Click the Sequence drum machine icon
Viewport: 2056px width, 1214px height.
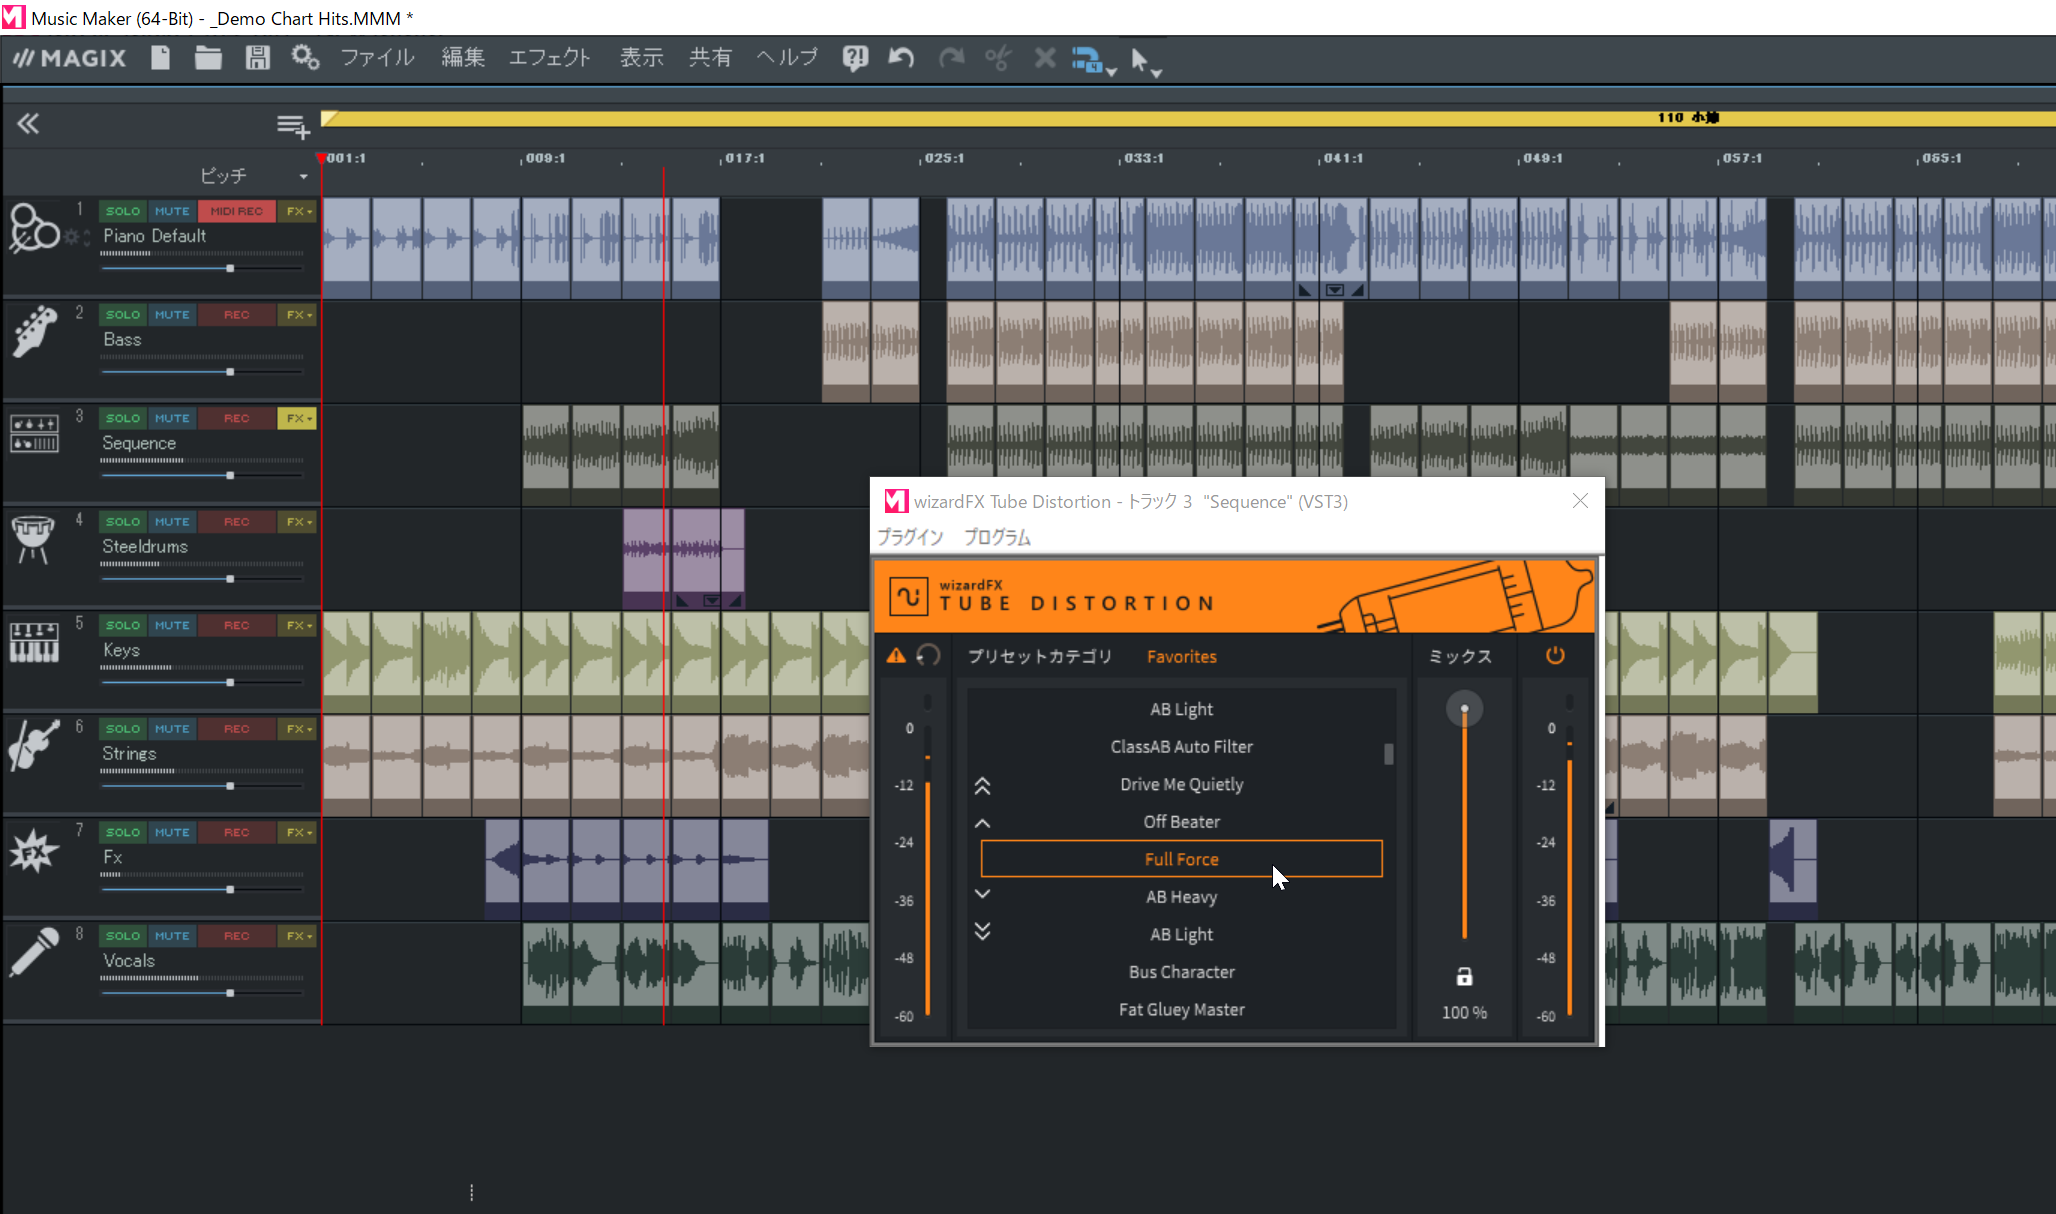[34, 434]
